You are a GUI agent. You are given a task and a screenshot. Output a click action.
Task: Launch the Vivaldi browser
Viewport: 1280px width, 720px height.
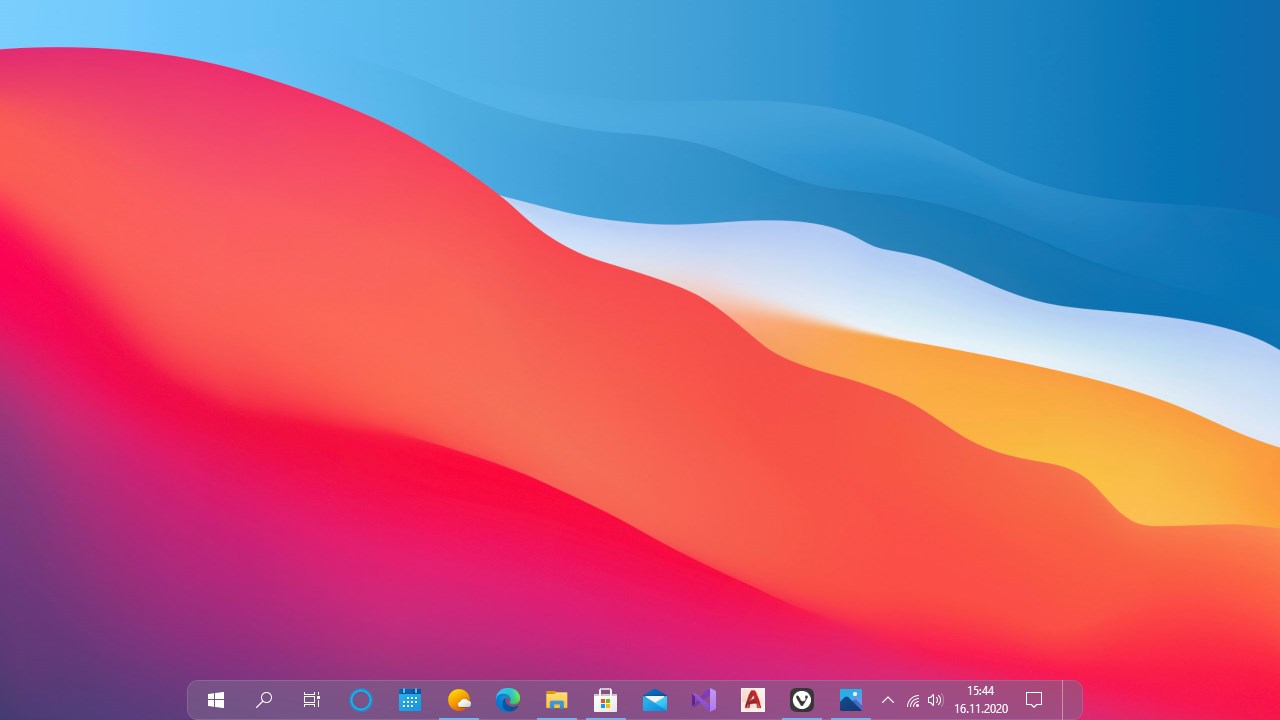(x=802, y=700)
